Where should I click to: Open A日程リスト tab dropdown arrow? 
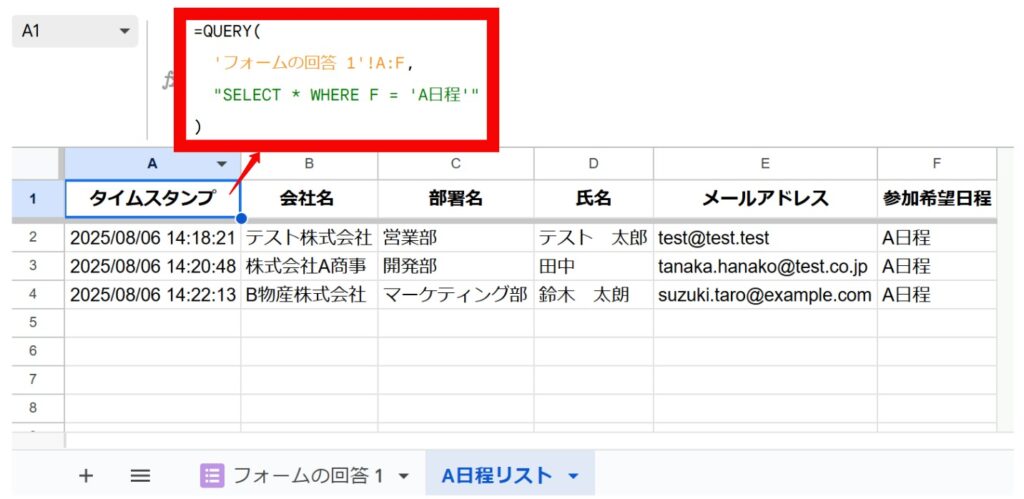coord(573,476)
